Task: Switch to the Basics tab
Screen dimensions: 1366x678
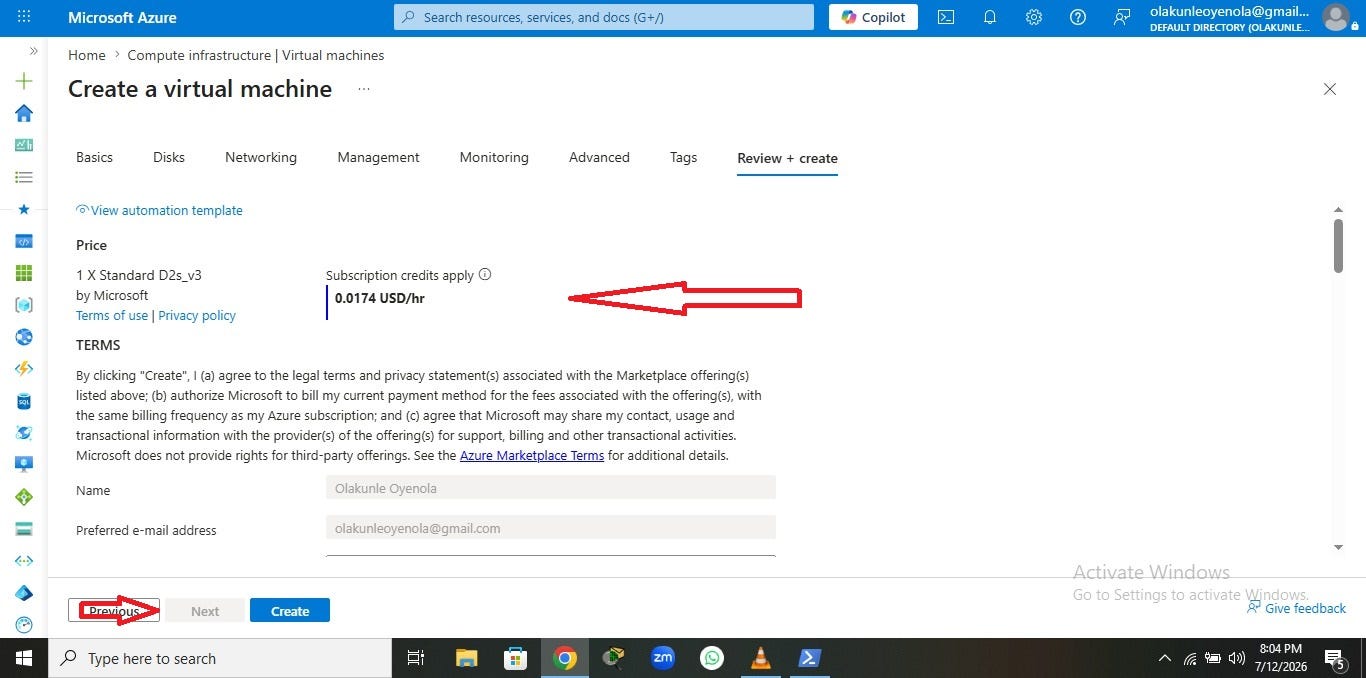Action: [x=94, y=157]
